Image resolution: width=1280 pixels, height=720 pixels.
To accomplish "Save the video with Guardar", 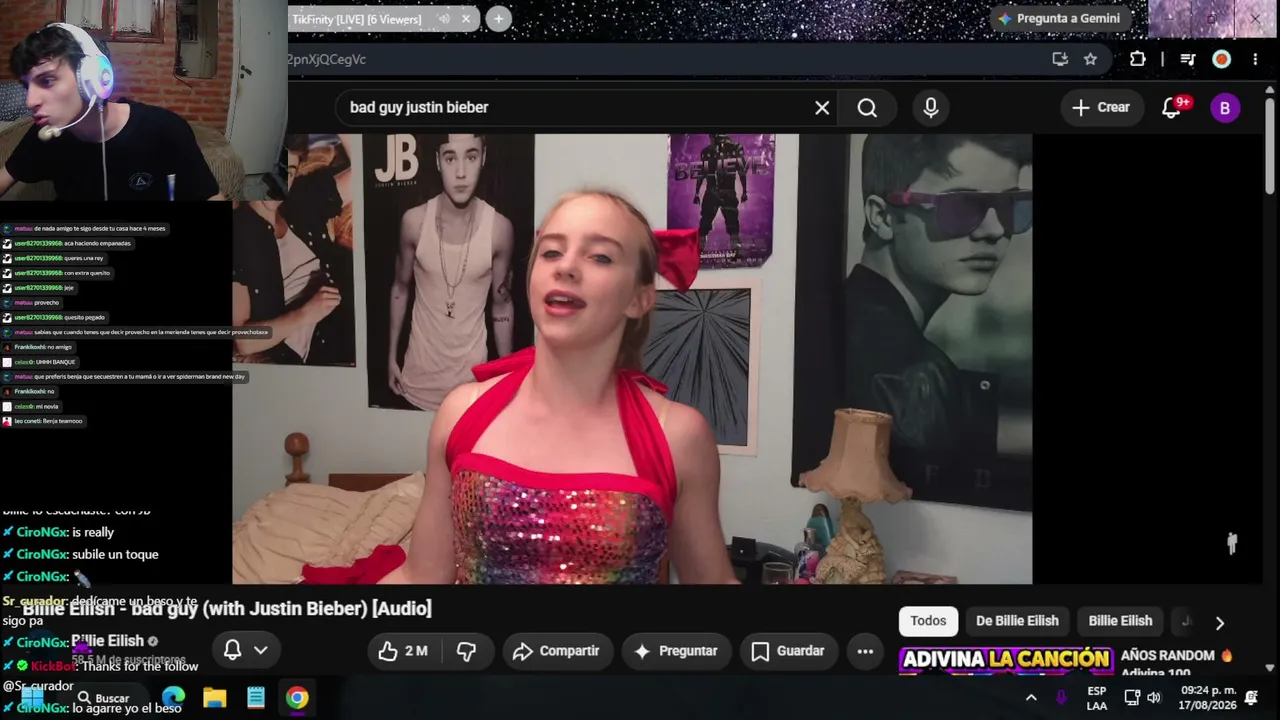I will [788, 651].
